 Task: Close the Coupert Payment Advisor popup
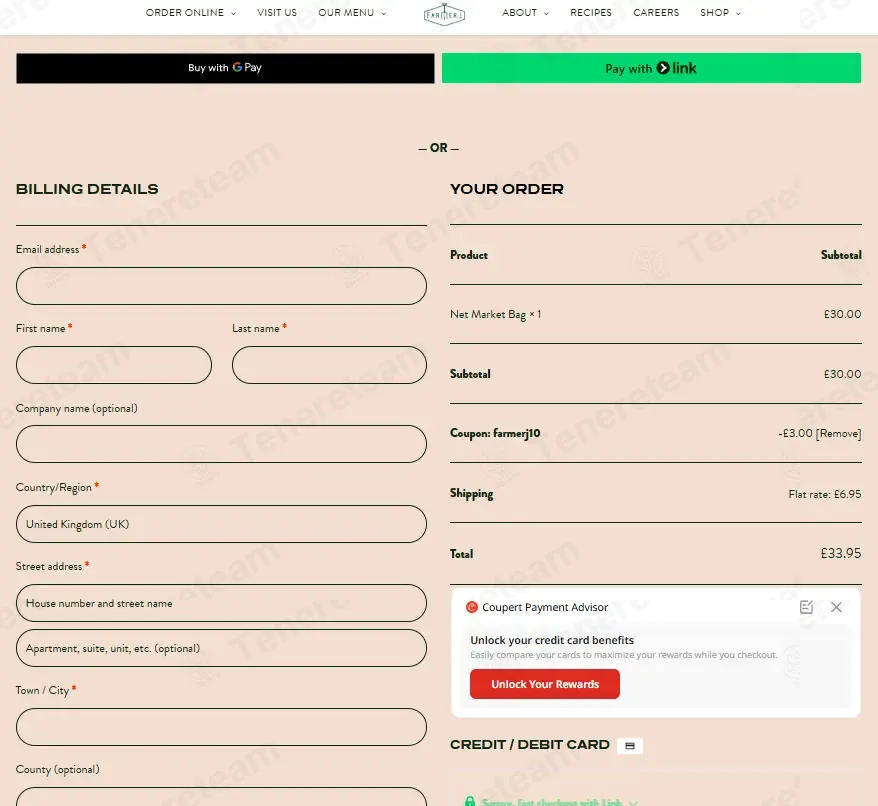click(836, 607)
